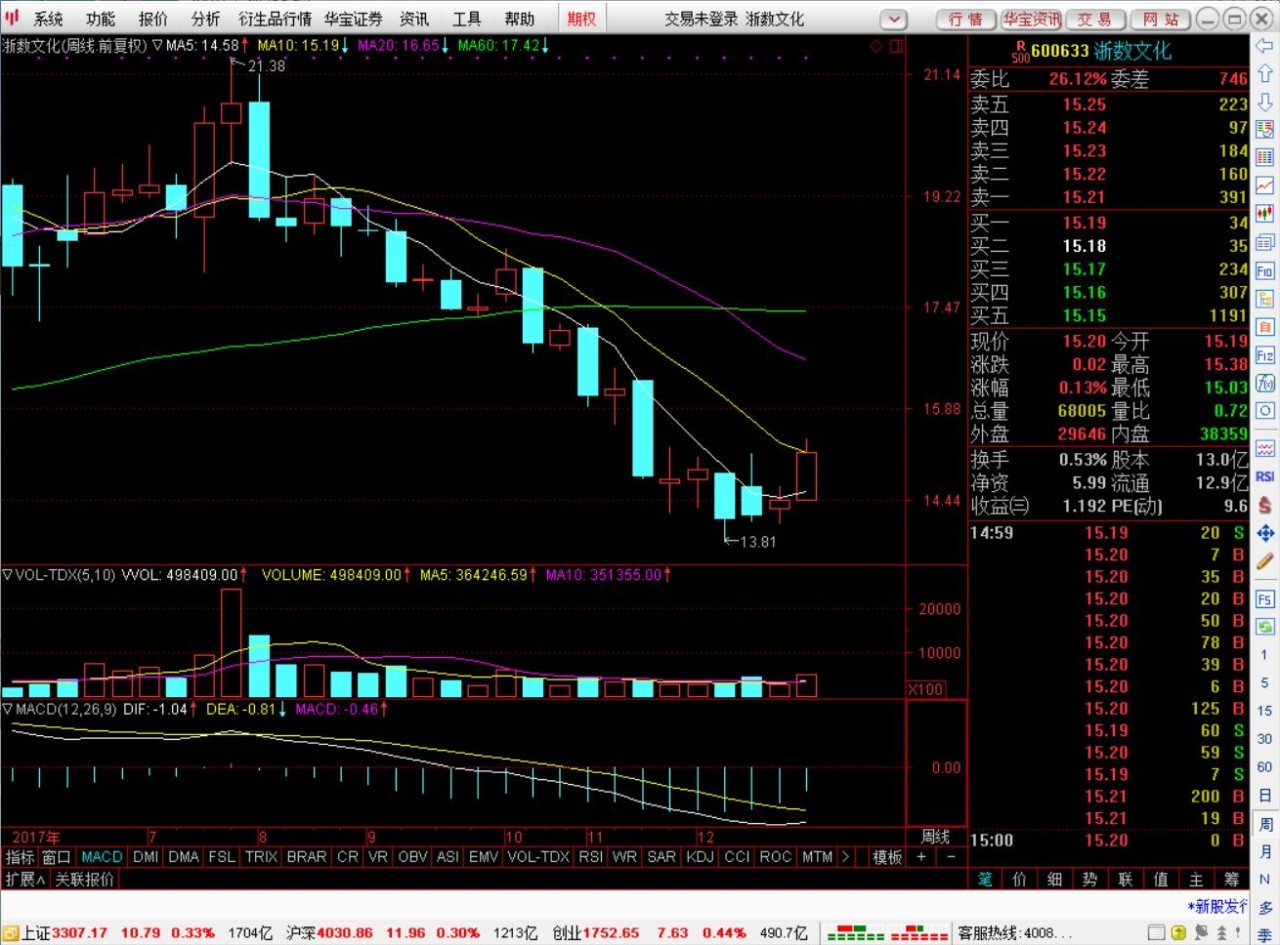This screenshot has width=1280, height=945.
Task: Click the 交易 button at top right
Action: [1094, 19]
